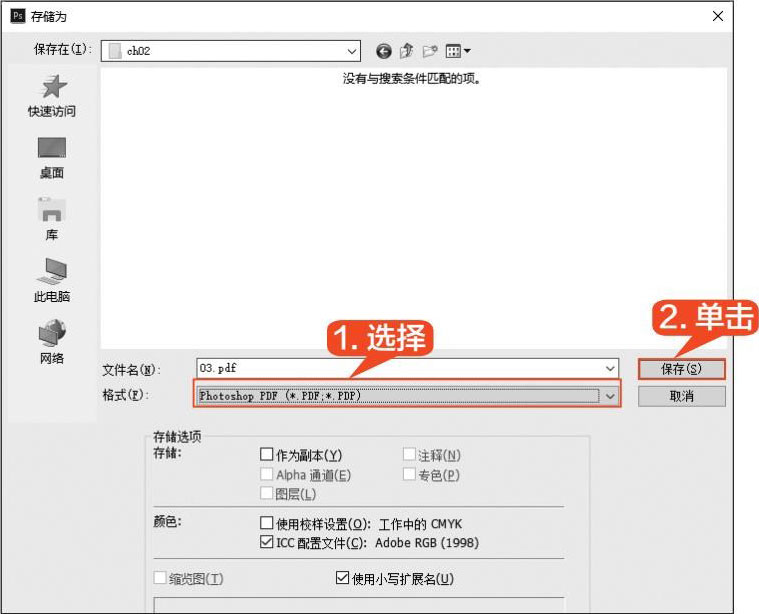Viewport: 759px width, 614px height.
Task: Click the Save button
Action: (x=681, y=369)
